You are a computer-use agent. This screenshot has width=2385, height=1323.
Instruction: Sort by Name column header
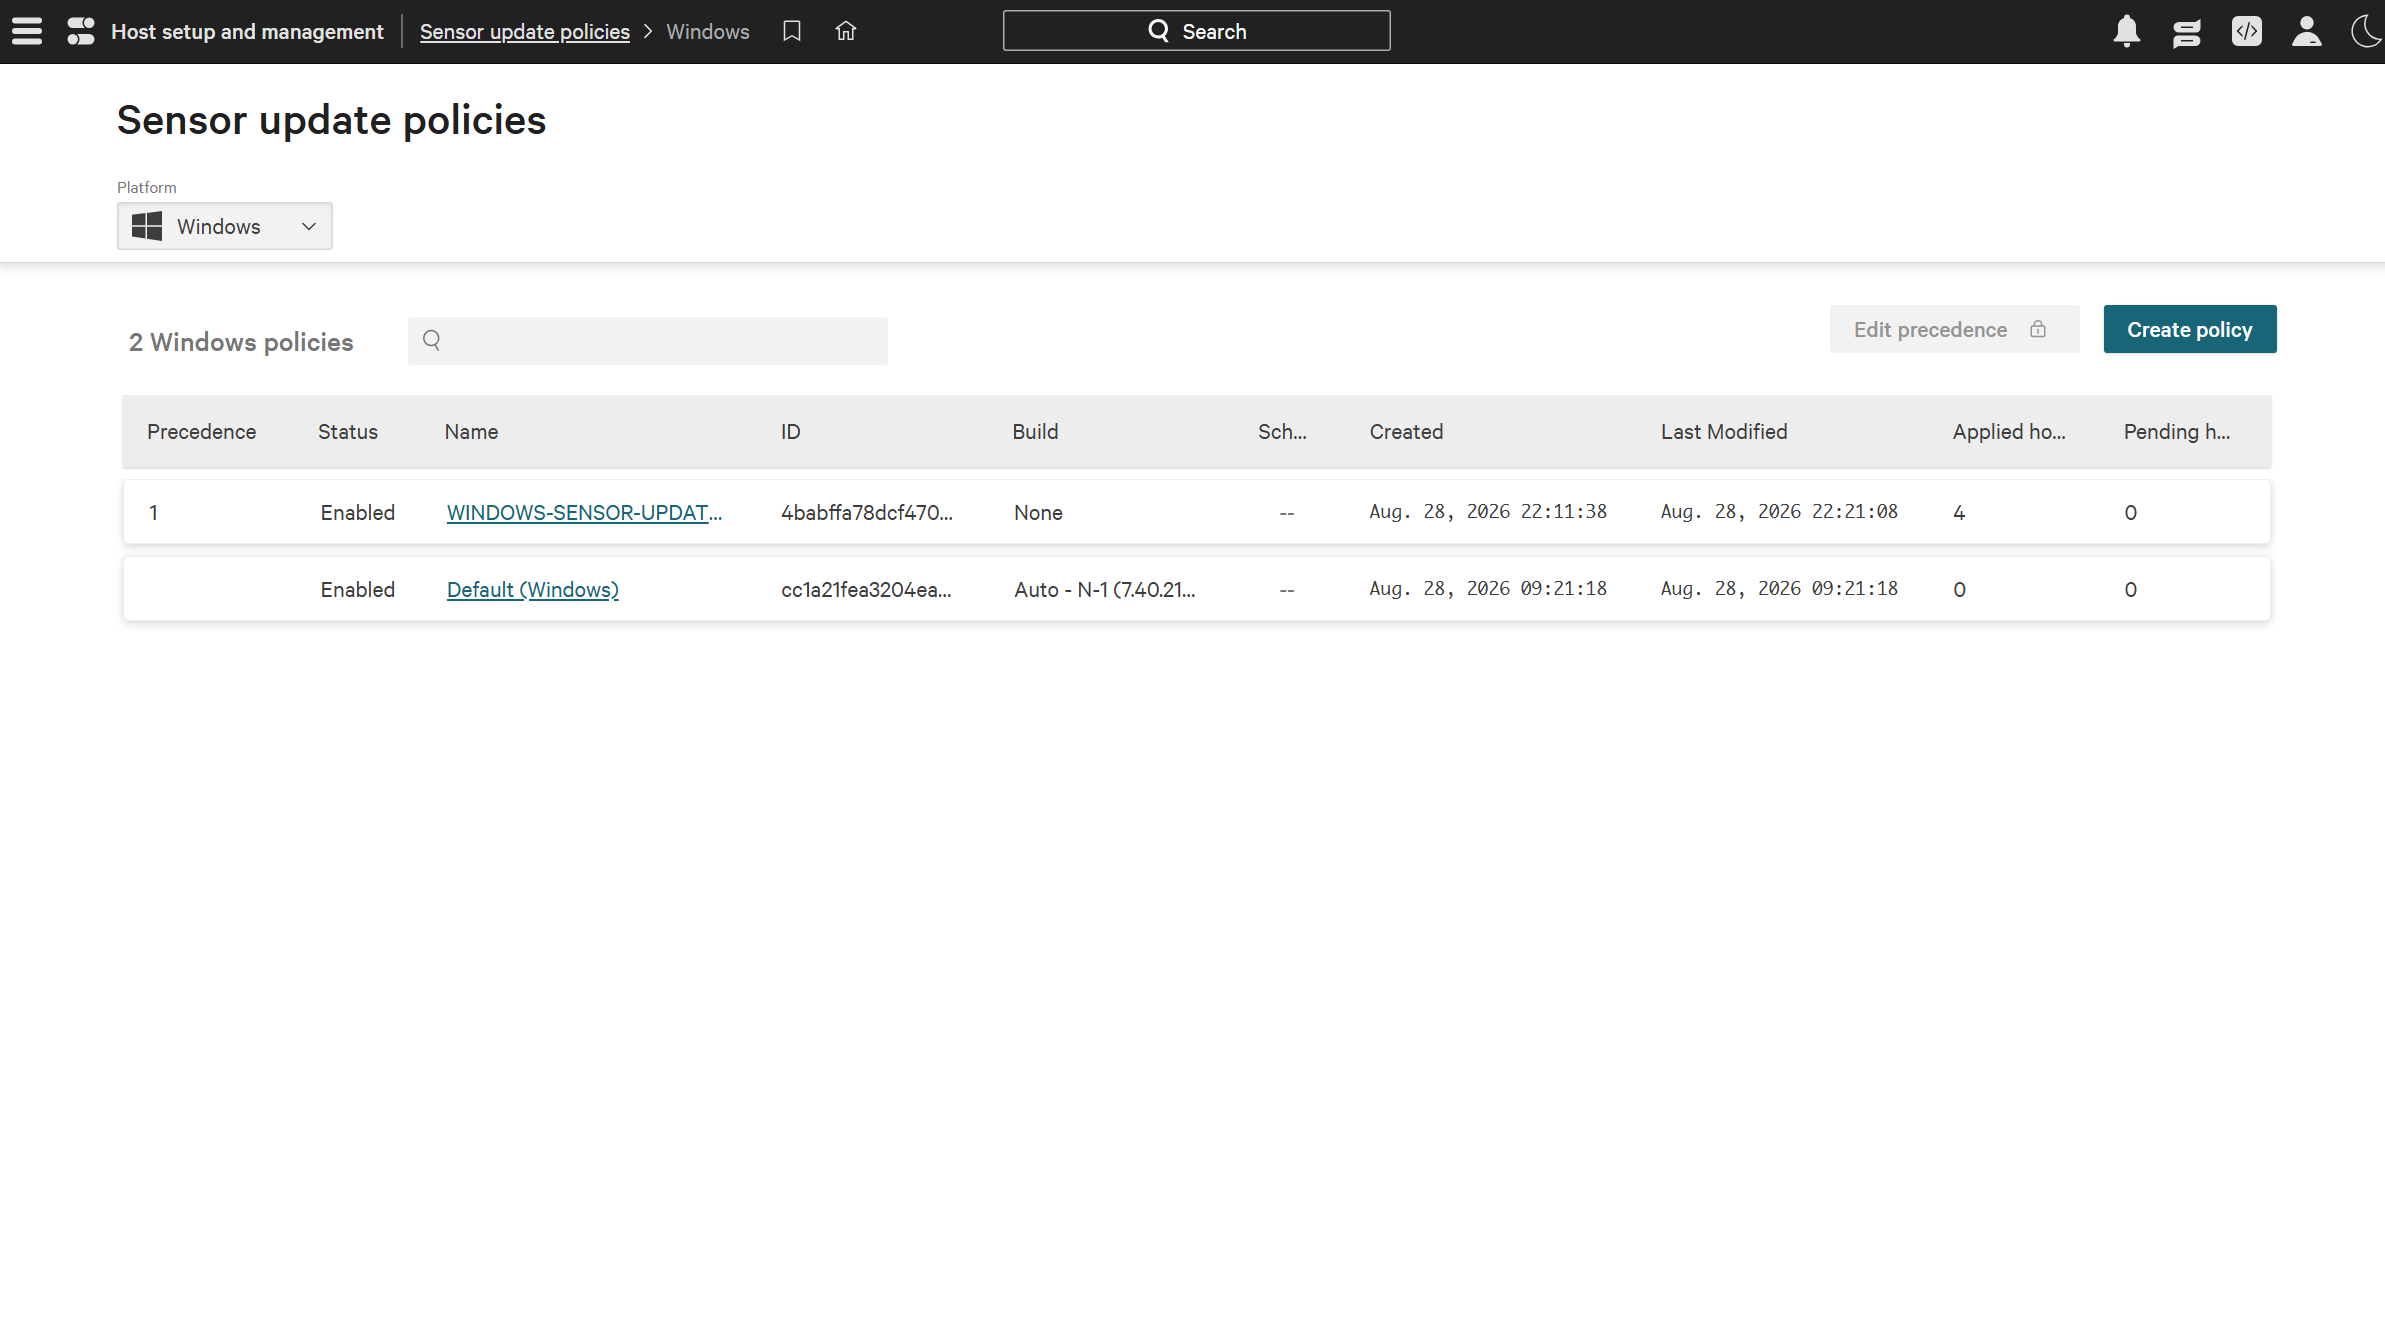tap(471, 431)
